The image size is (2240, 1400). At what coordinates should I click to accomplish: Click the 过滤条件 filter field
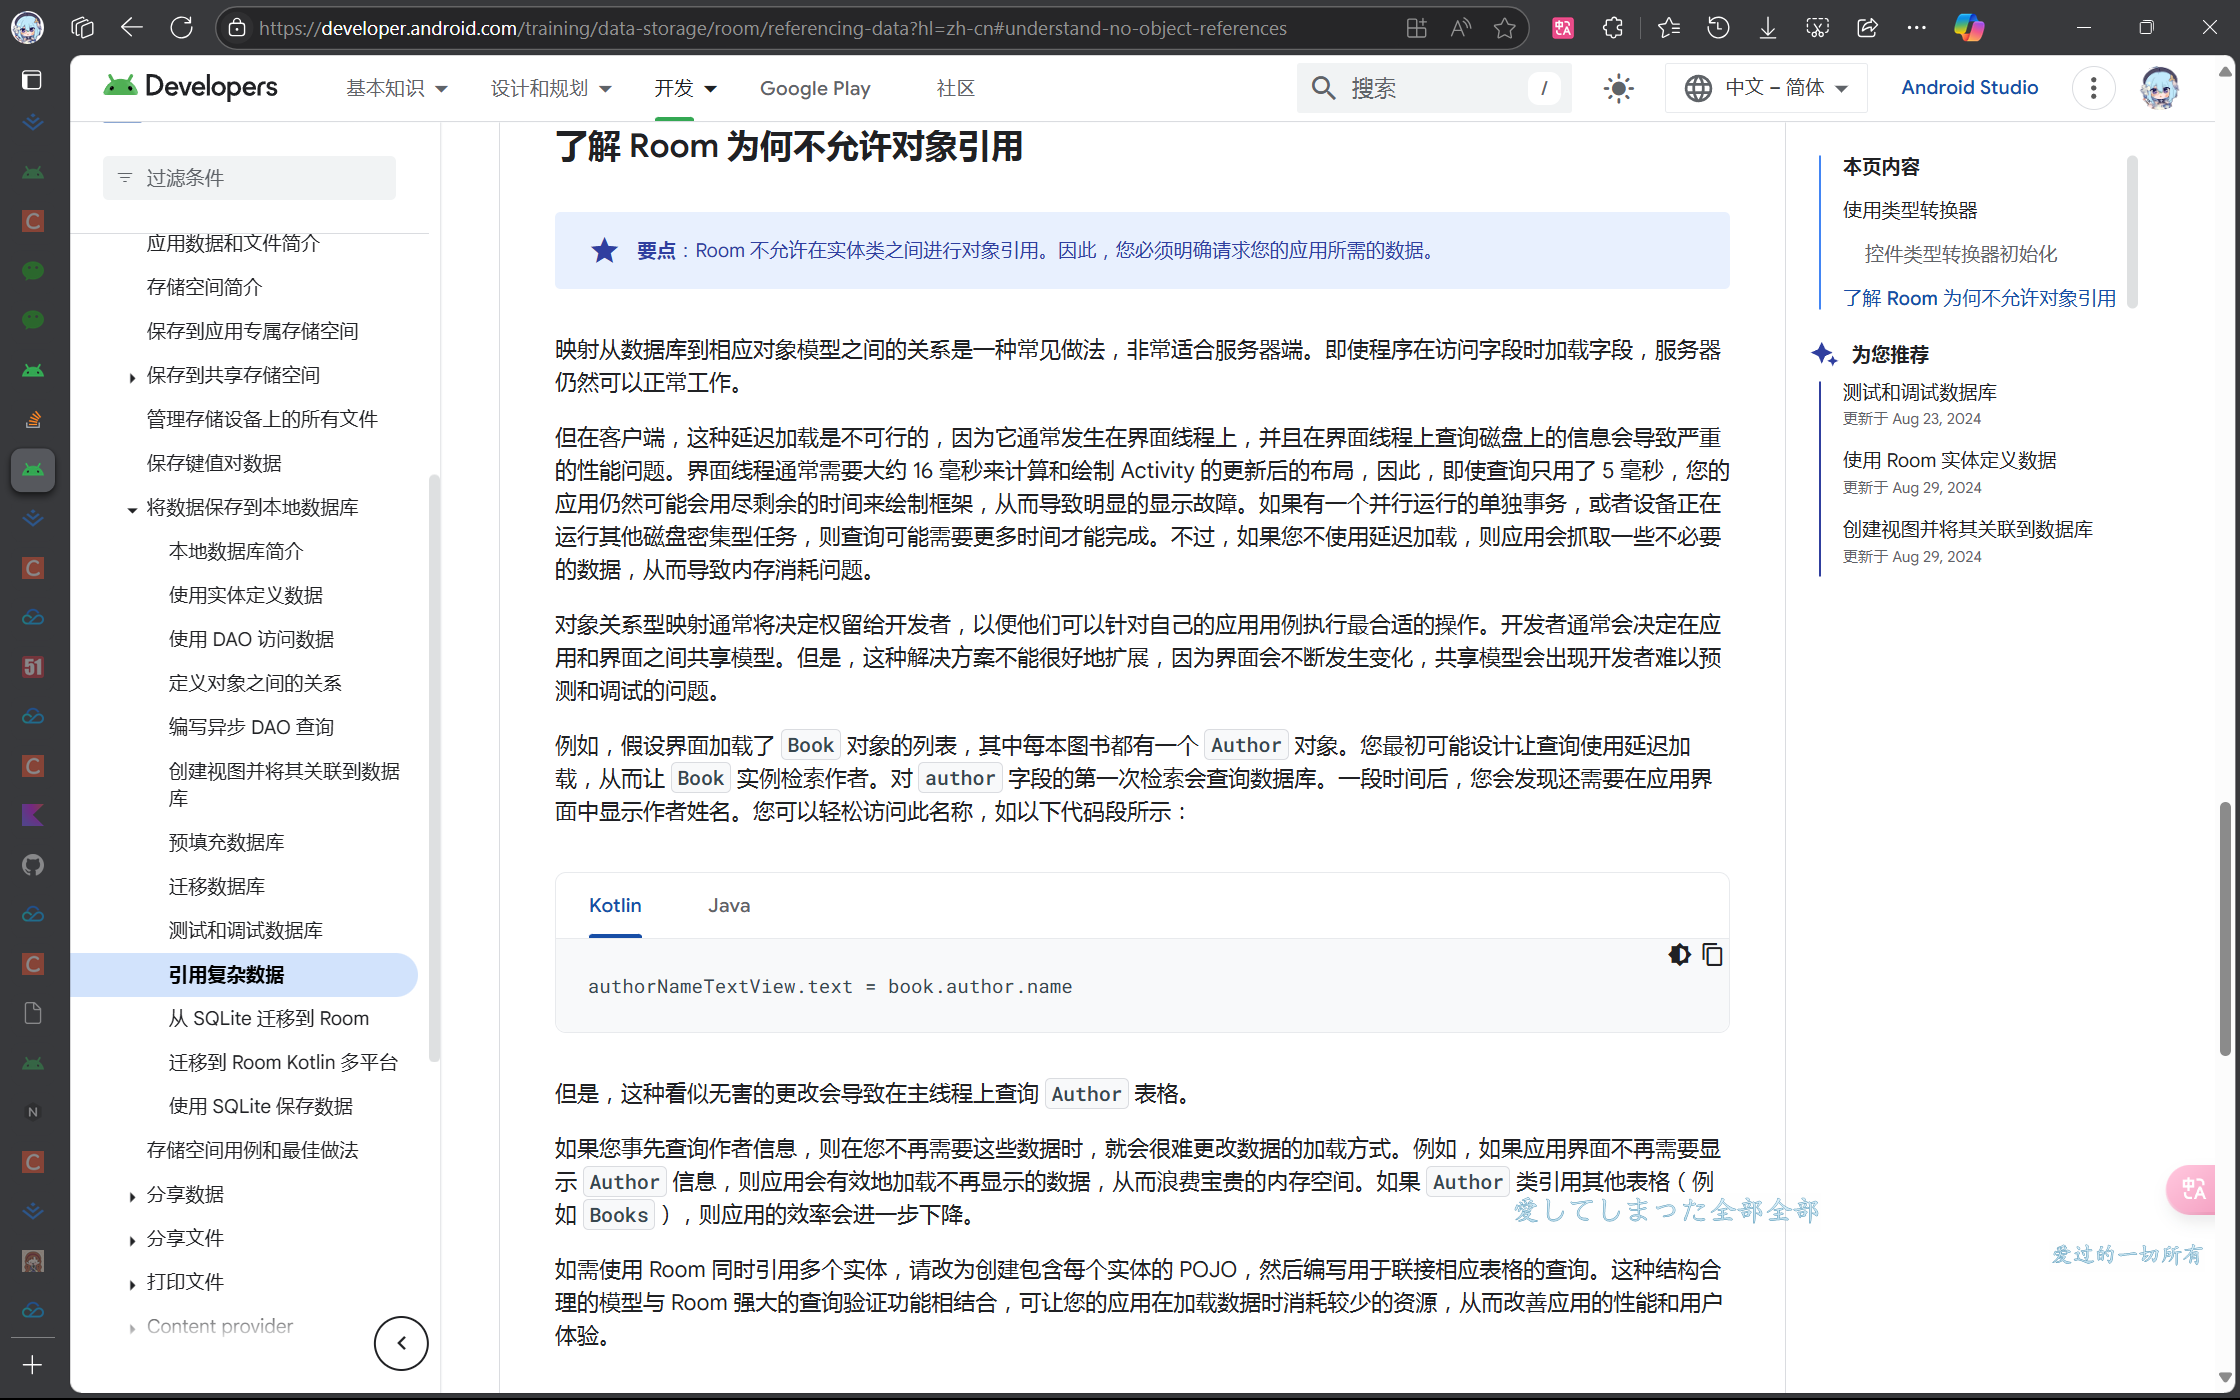point(249,178)
